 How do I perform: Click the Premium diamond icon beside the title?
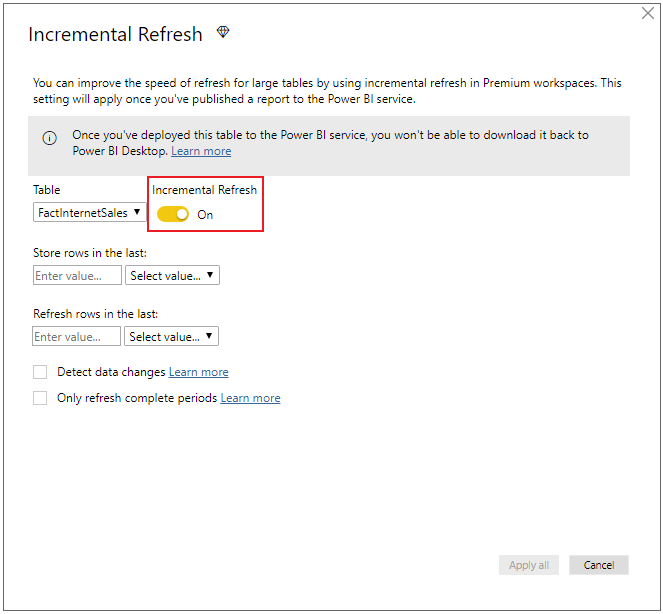[223, 32]
